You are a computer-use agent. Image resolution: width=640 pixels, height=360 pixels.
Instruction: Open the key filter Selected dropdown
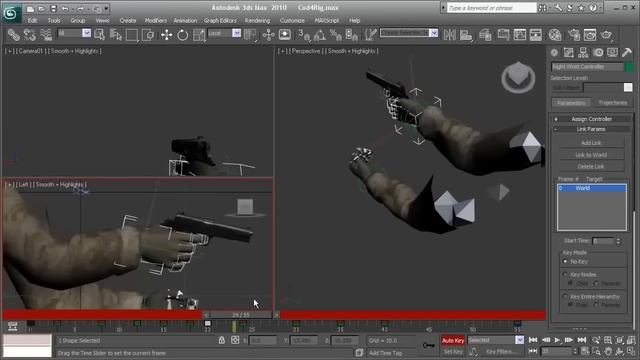pos(520,340)
